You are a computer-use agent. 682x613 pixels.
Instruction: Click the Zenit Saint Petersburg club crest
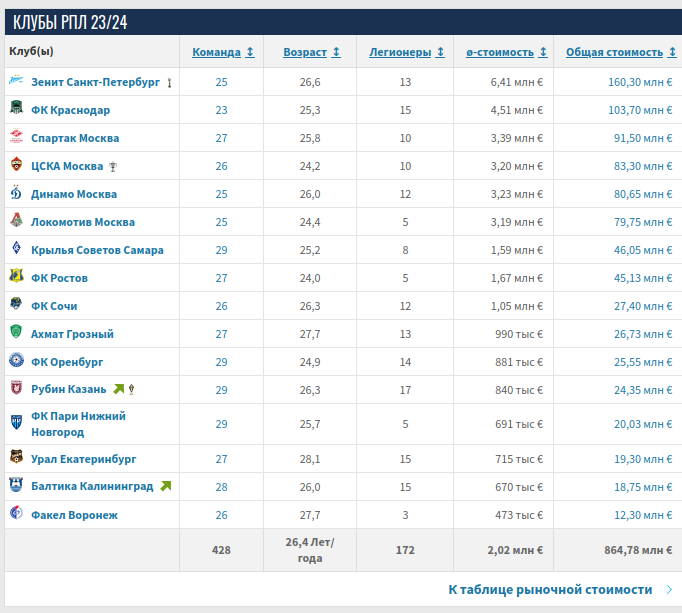click(x=16, y=80)
